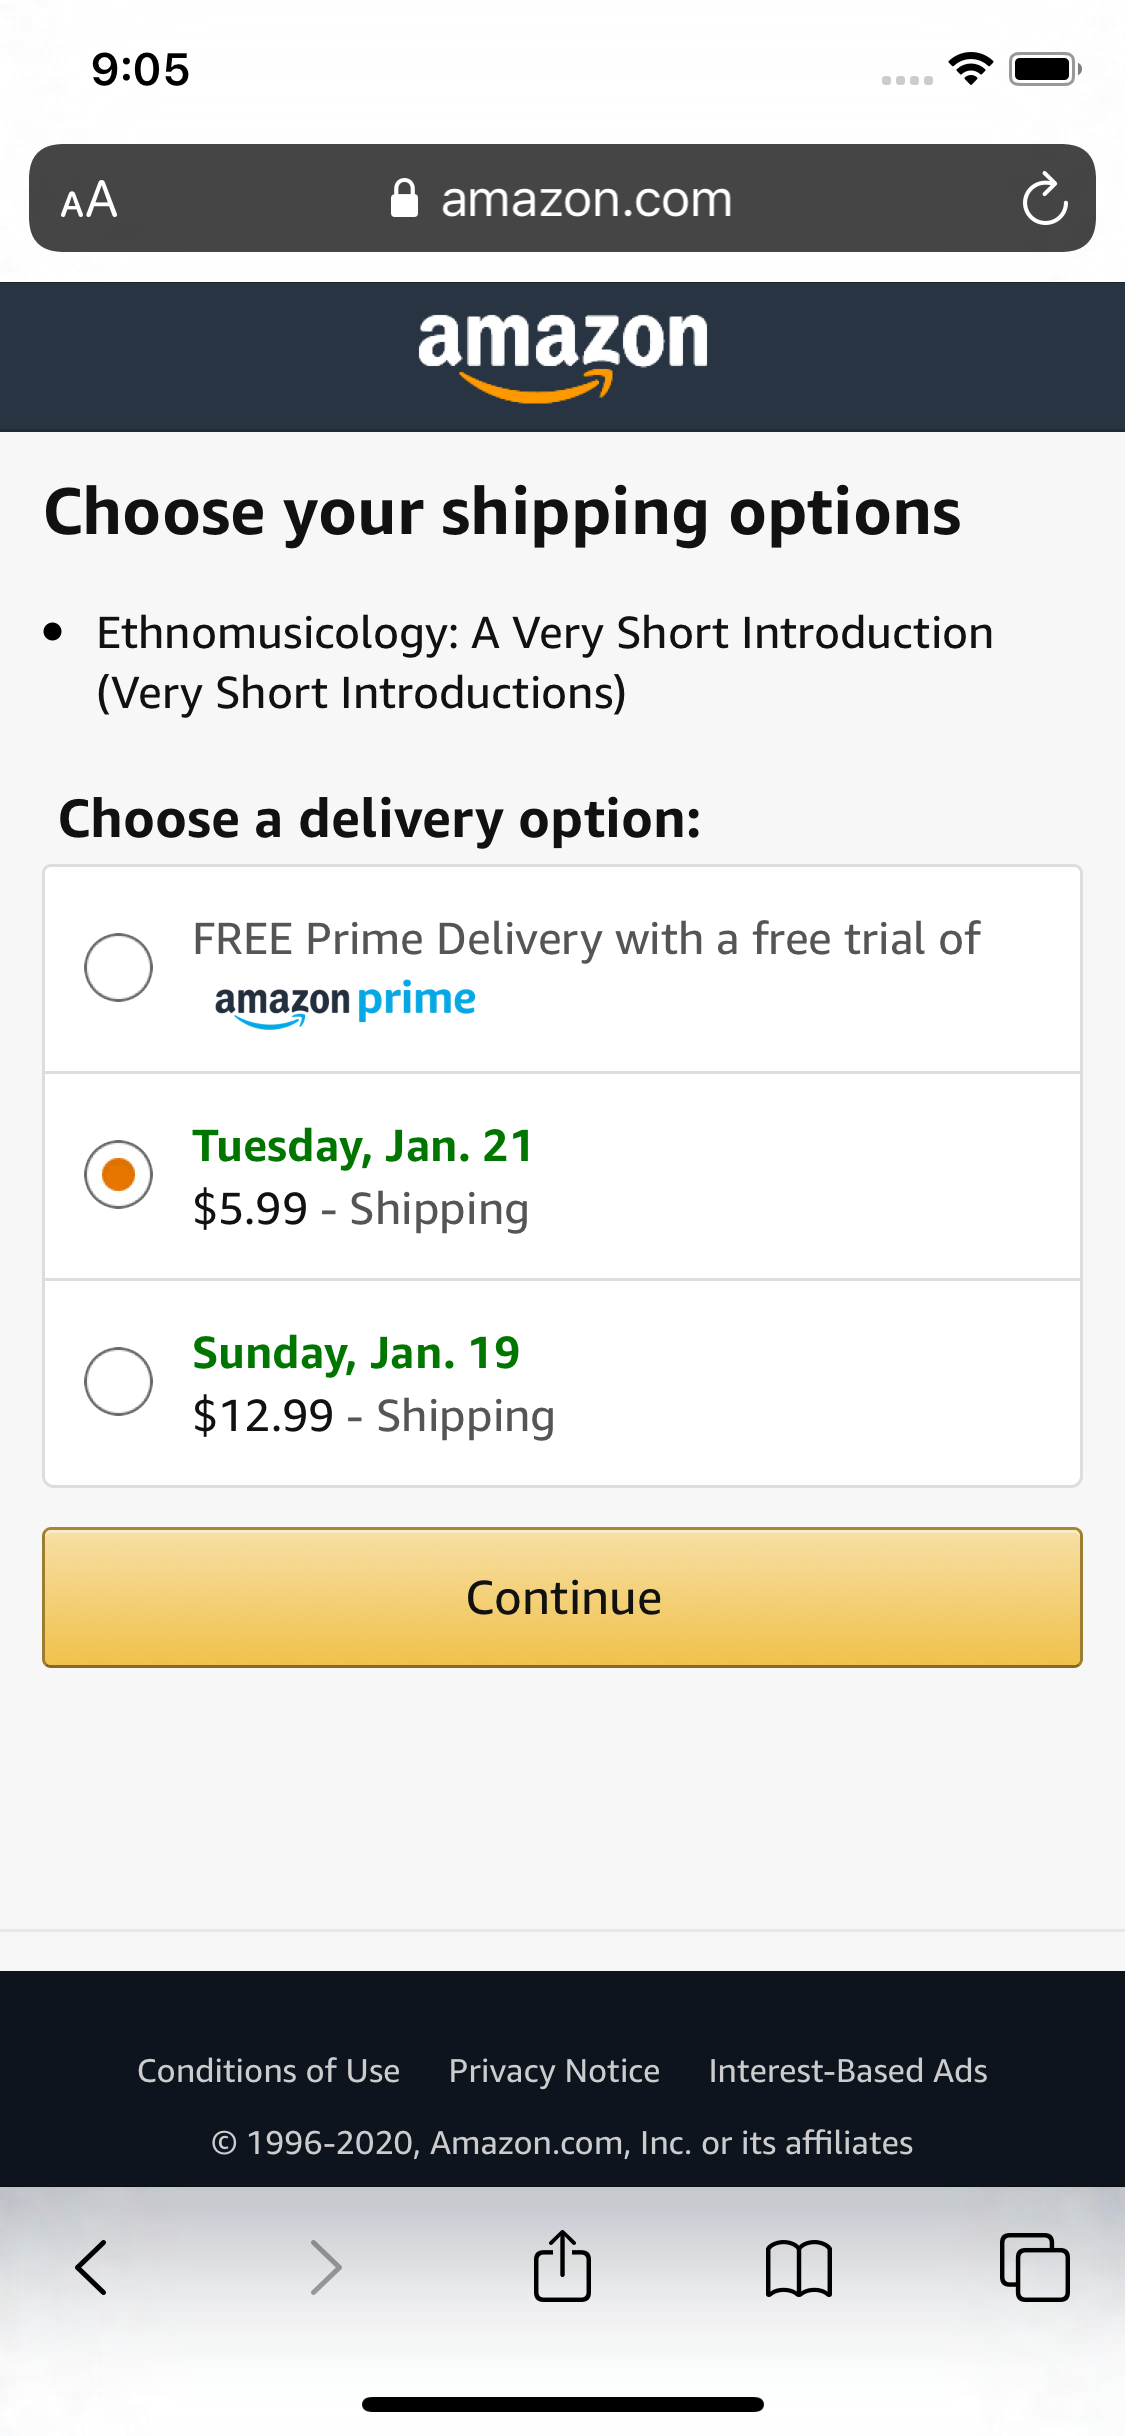
Task: Select Sunday, Jan. 19 shipping for $12.99
Action: [117, 1381]
